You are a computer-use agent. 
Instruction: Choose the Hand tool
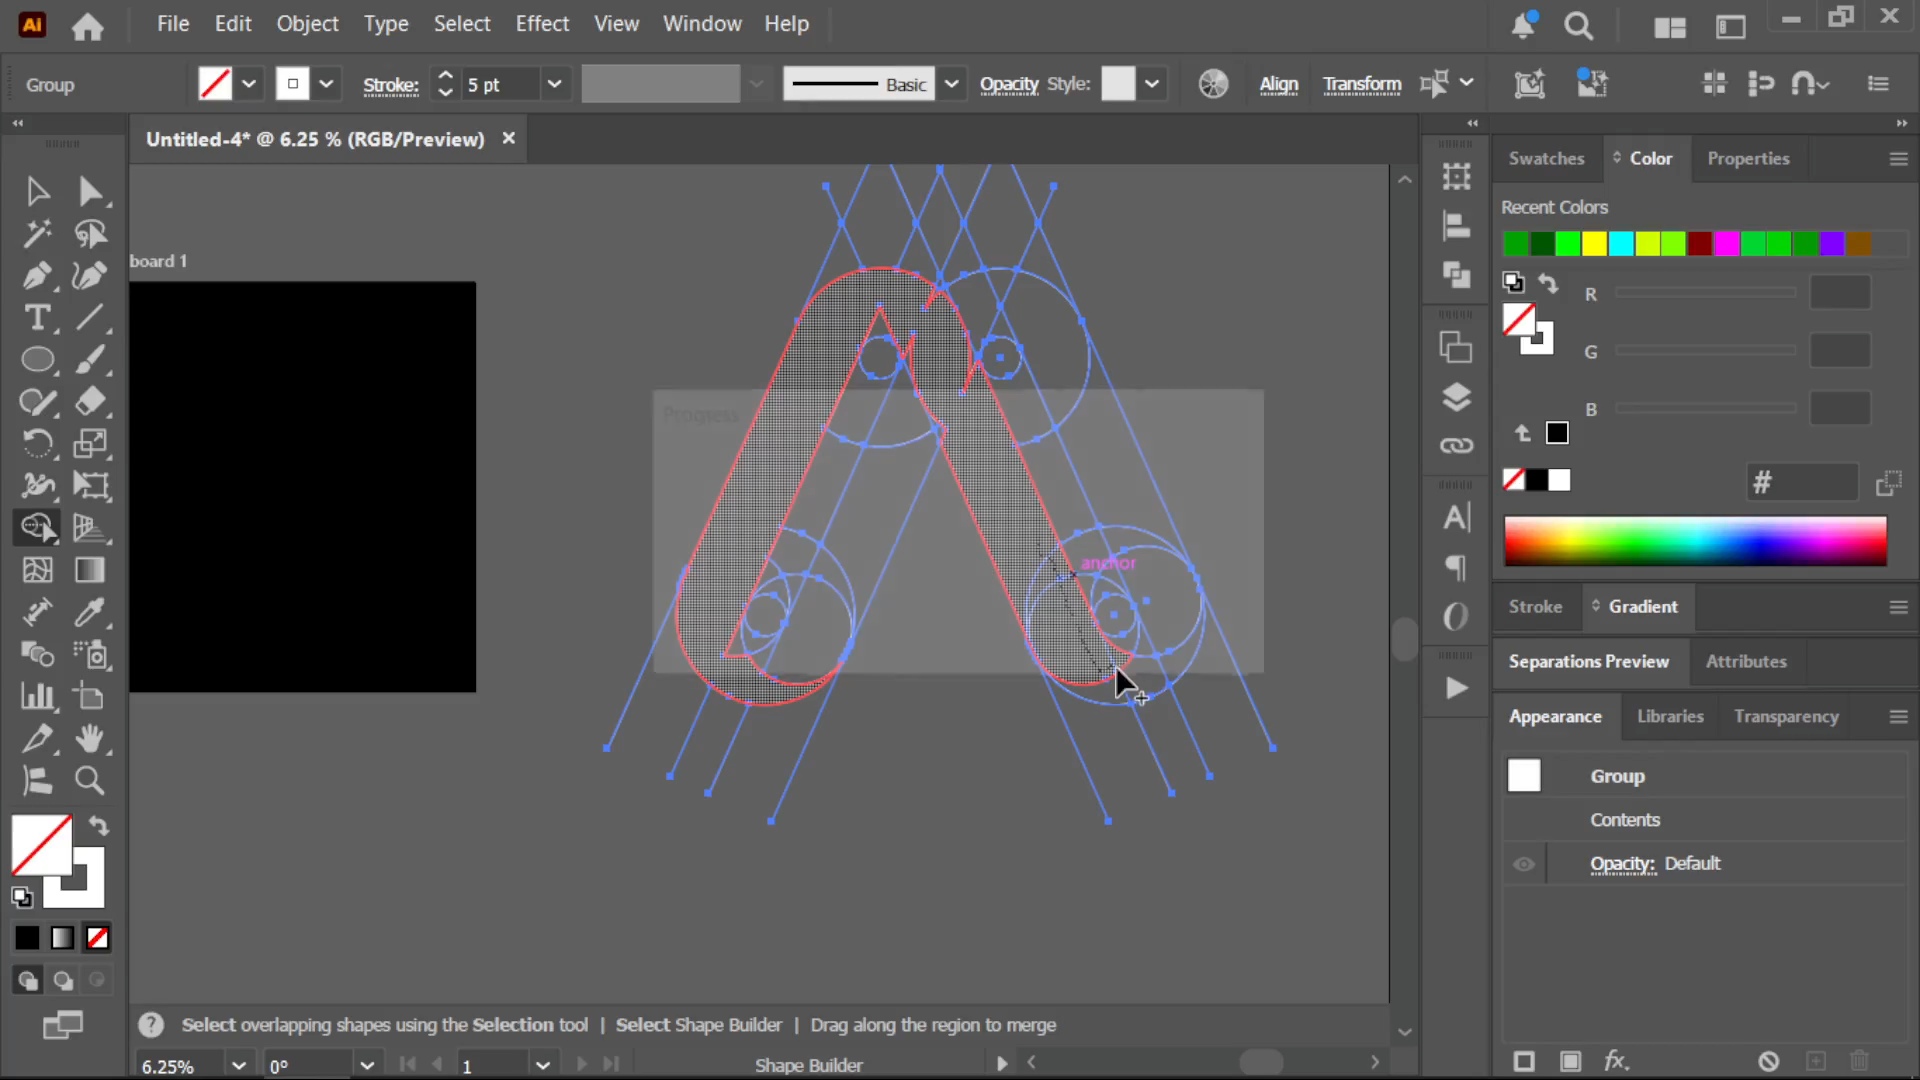90,739
